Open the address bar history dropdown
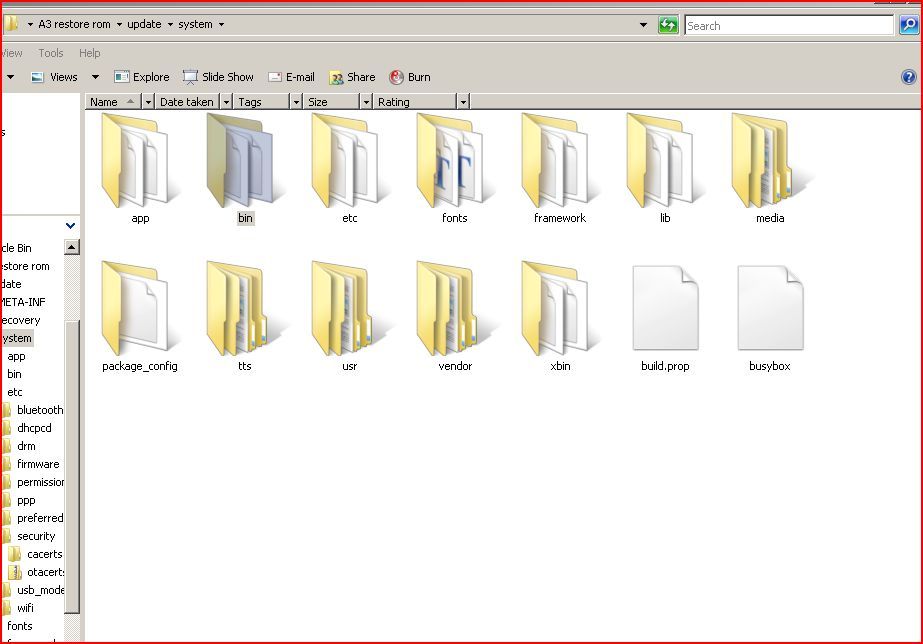923x644 pixels. point(643,25)
